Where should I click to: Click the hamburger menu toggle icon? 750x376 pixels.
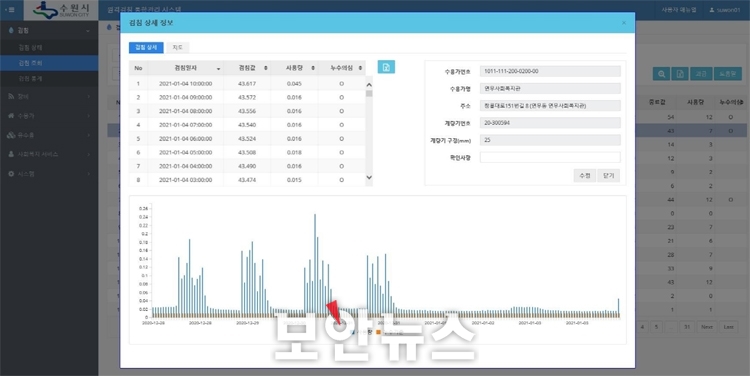[x=10, y=10]
